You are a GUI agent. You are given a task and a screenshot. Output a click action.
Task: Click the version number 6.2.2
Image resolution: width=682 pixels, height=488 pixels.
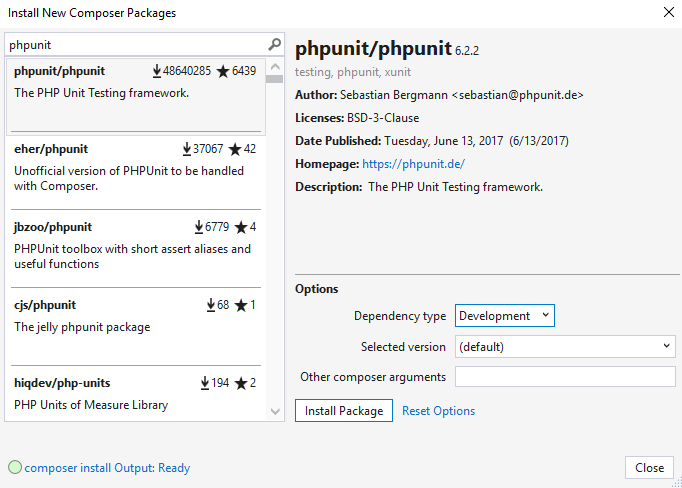point(467,51)
